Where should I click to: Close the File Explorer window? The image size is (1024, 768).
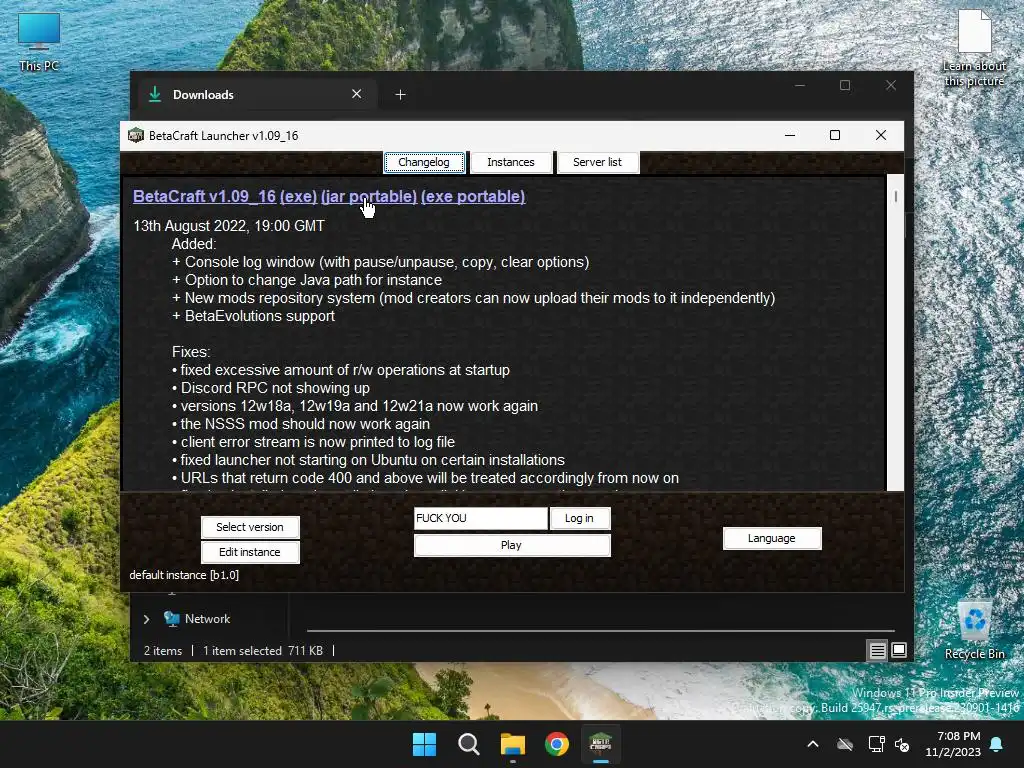pos(891,86)
